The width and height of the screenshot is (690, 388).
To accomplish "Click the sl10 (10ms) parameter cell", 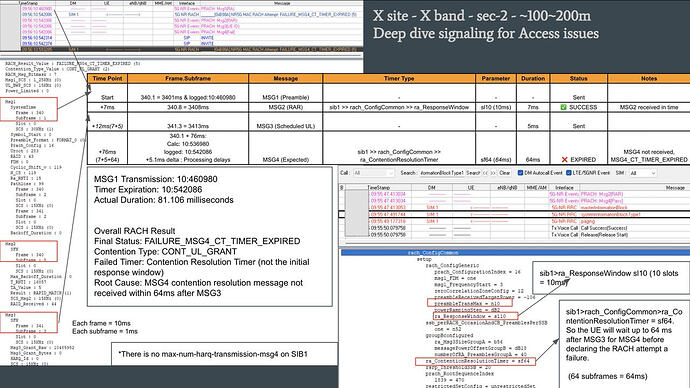I will point(495,107).
